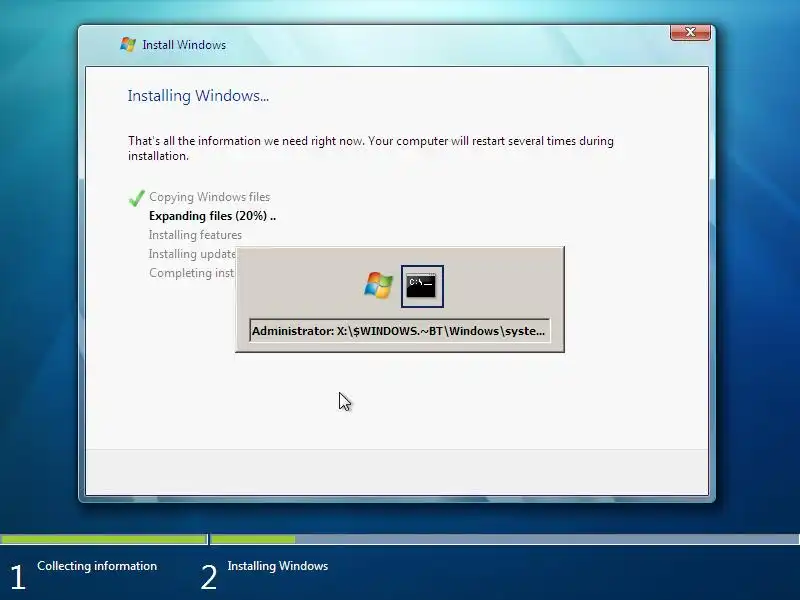Viewport: 800px width, 600px height.
Task: Select the command prompt icon in task switcher
Action: click(422, 286)
